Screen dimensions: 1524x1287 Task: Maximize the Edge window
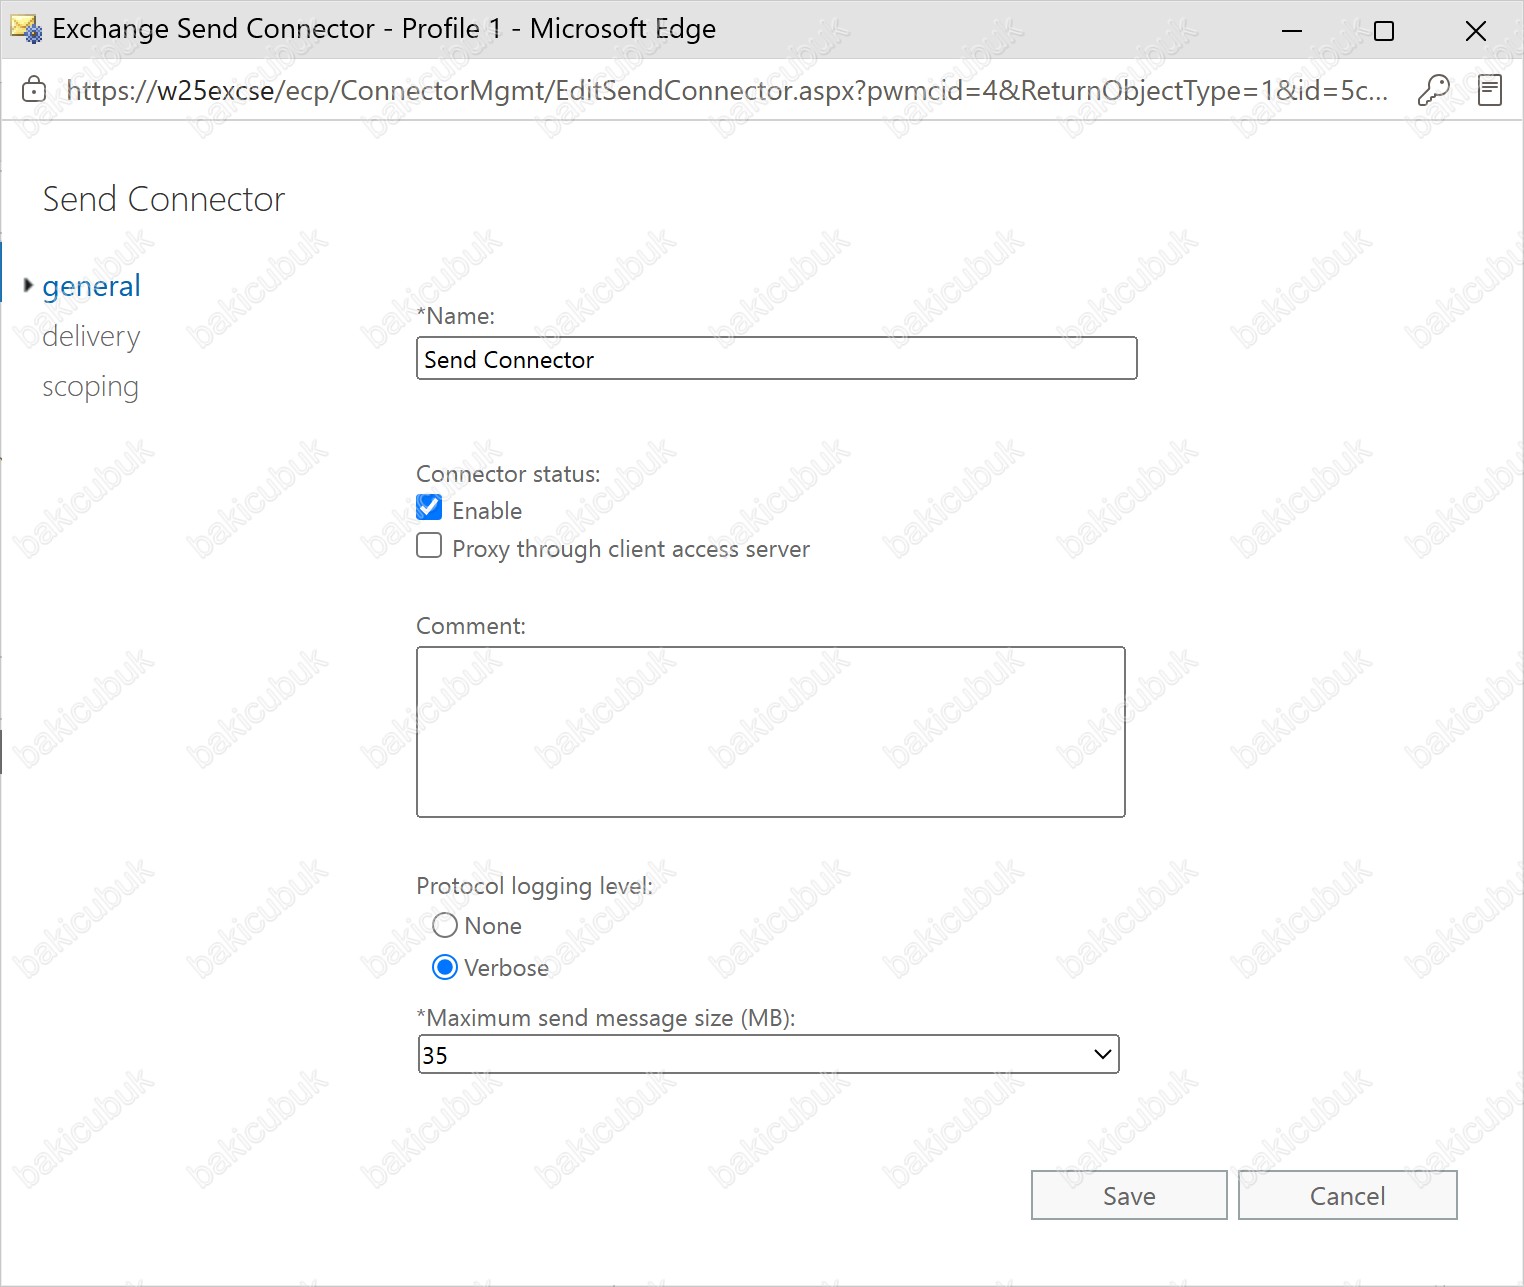point(1384,31)
